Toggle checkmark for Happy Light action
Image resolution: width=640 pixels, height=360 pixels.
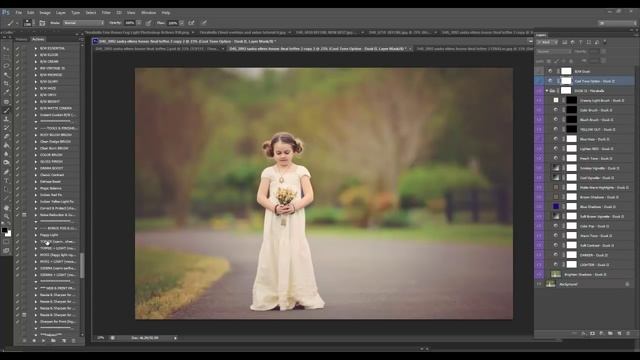pos(18,235)
